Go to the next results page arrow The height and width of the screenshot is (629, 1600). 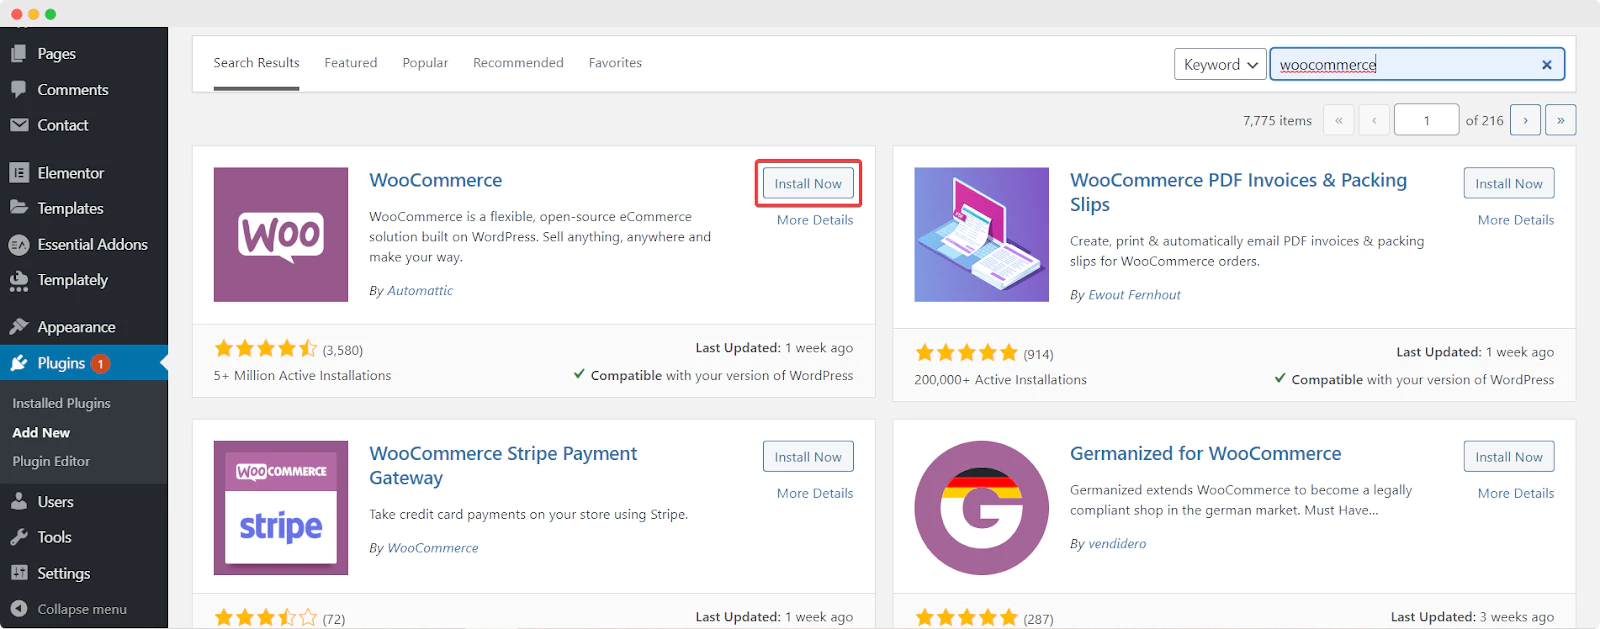pos(1525,120)
